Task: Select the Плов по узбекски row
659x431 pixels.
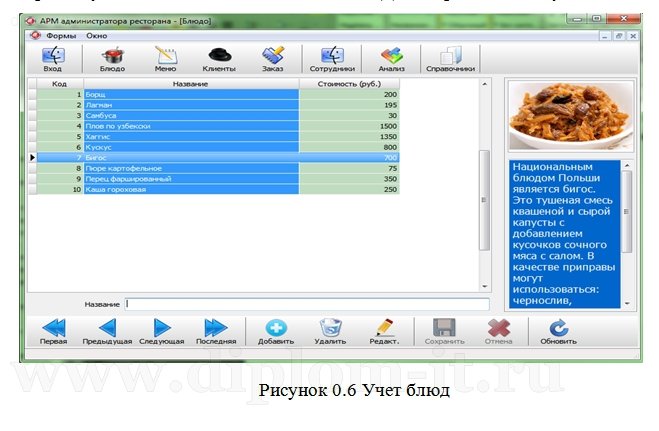Action: click(x=218, y=126)
